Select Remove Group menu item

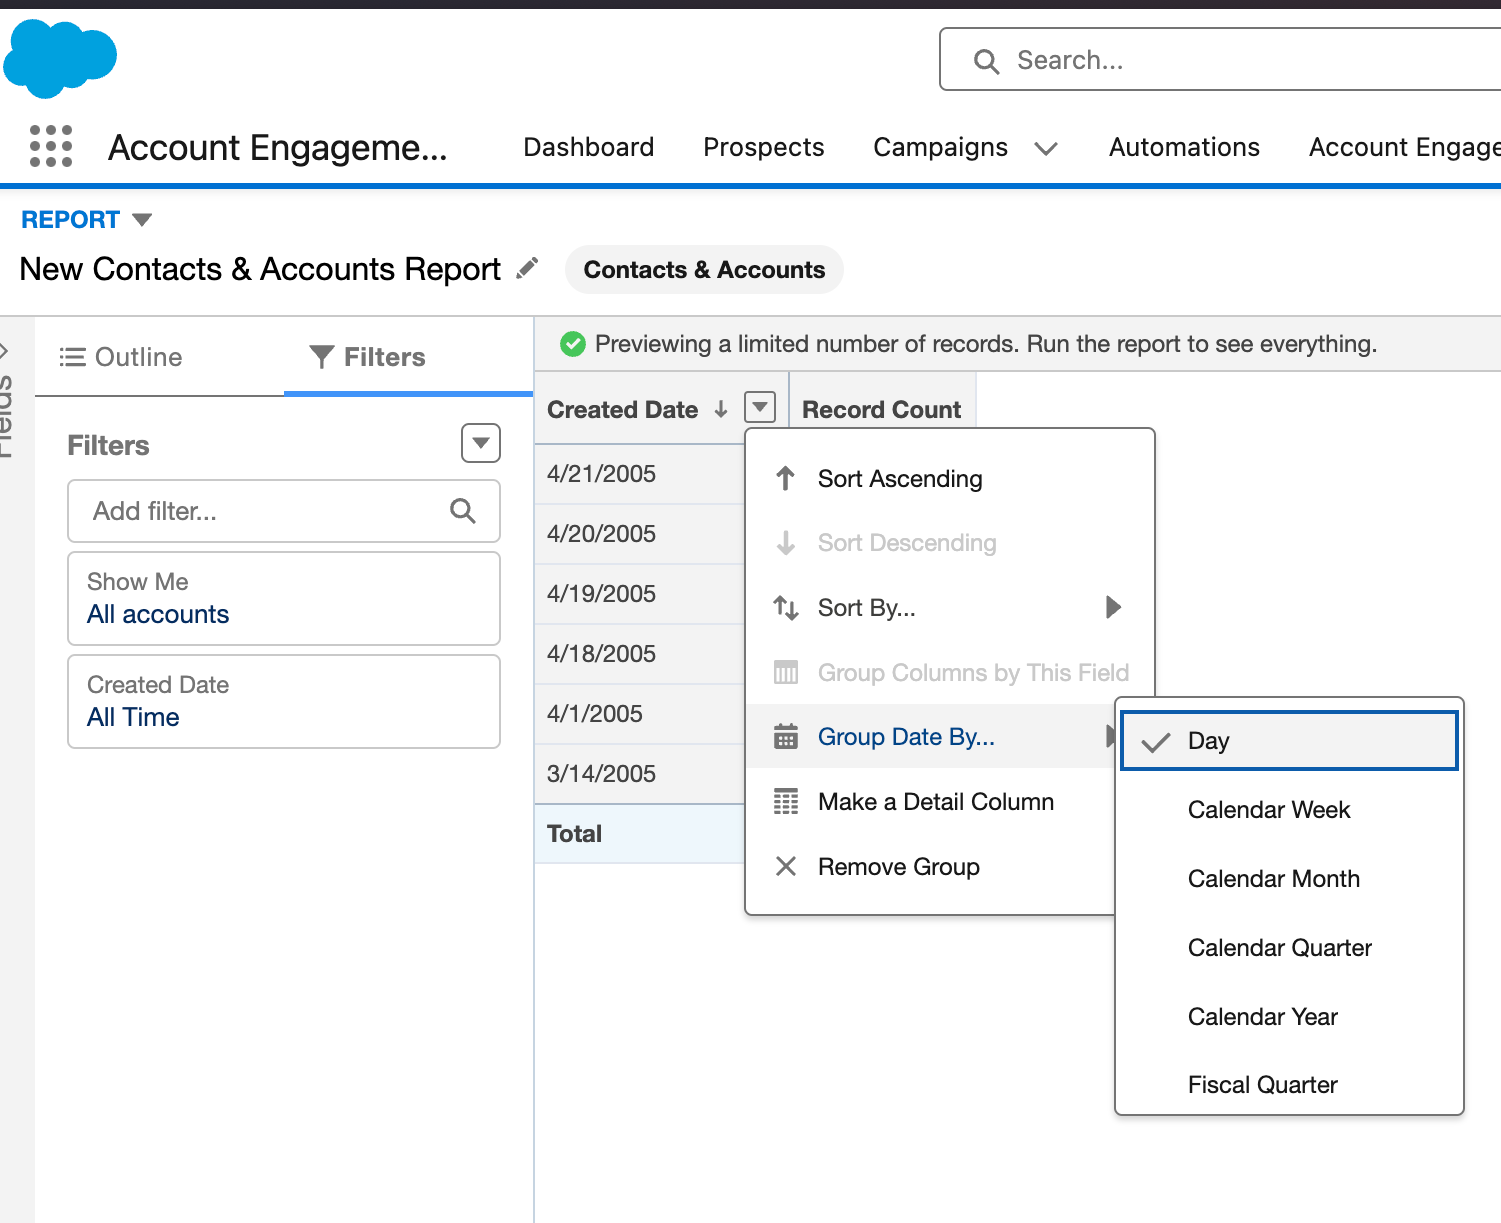click(932, 866)
